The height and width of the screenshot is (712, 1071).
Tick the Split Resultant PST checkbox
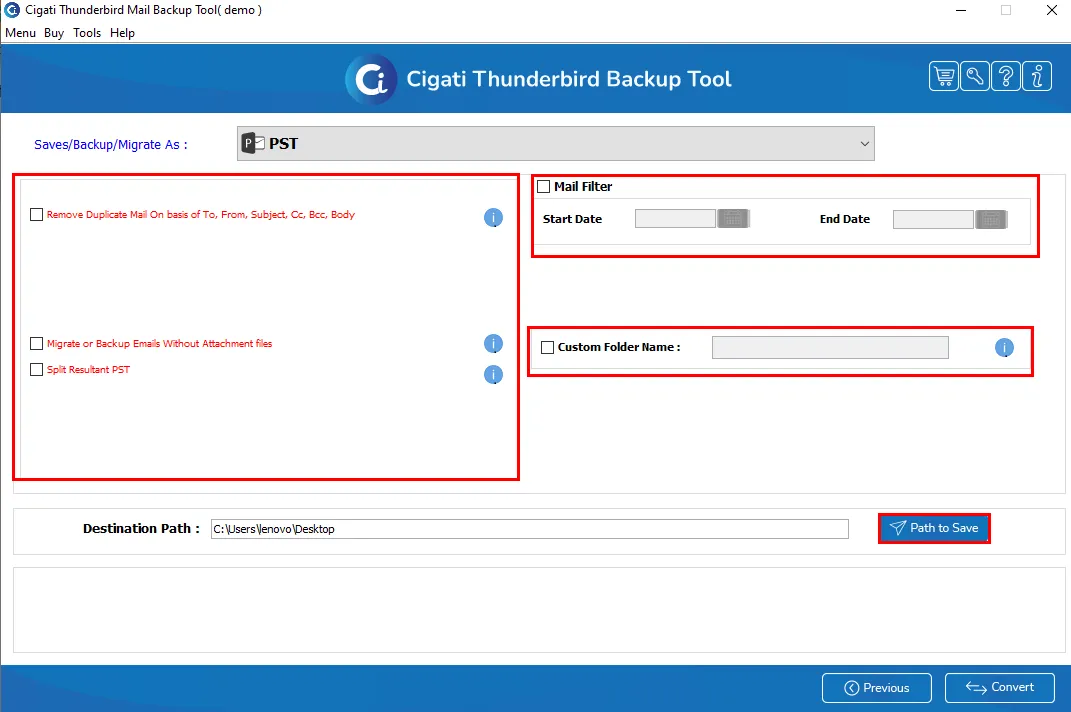37,369
